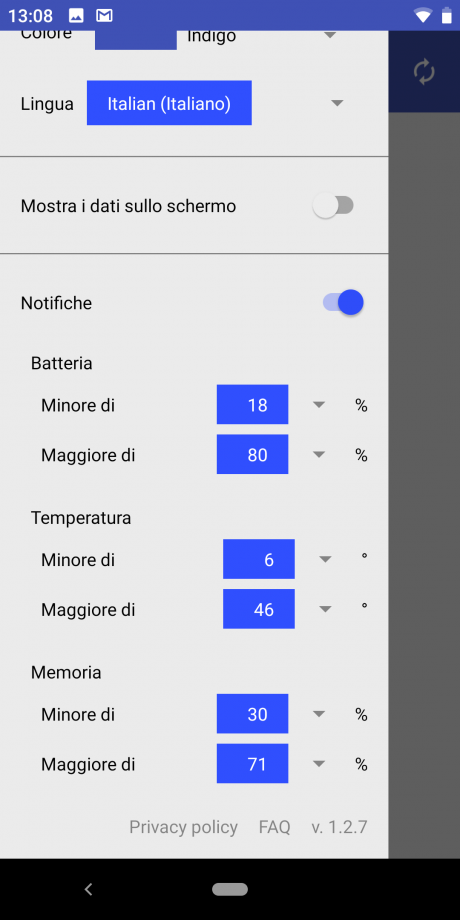The height and width of the screenshot is (920, 460).
Task: Disable the Notifiche switch
Action: [x=343, y=303]
